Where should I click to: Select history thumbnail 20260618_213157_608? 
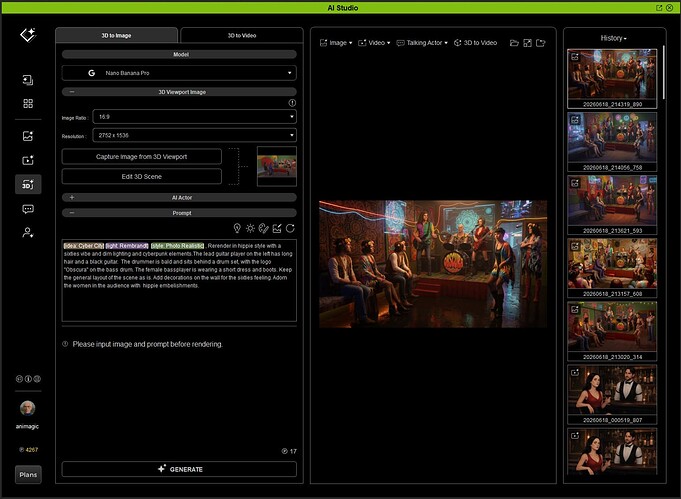[612, 268]
